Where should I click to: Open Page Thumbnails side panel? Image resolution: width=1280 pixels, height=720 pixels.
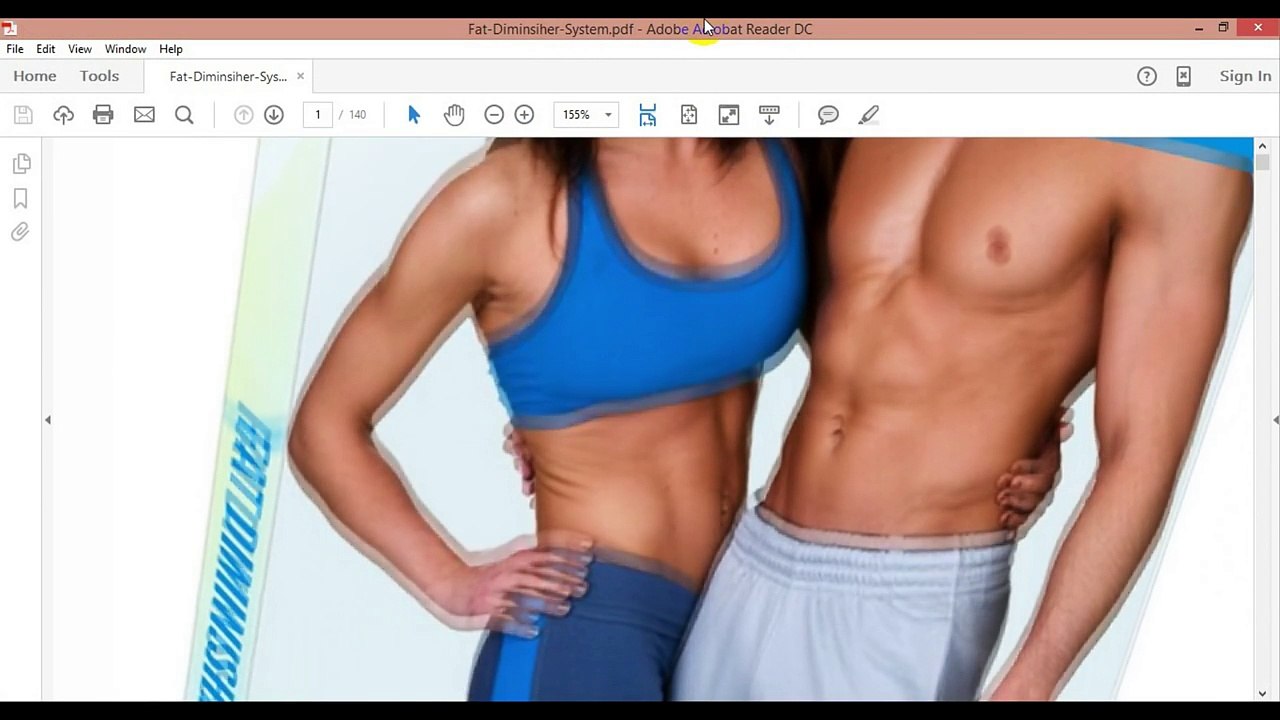[21, 163]
